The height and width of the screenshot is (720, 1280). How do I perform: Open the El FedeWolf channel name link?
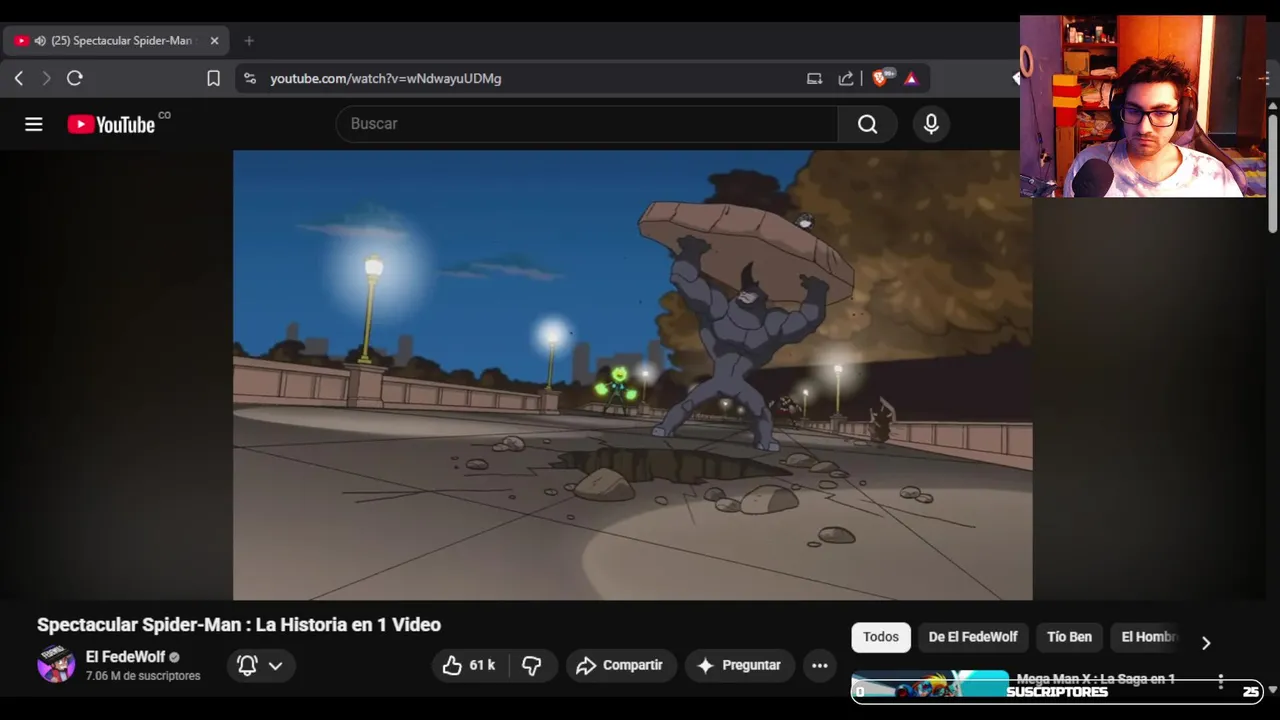tap(125, 657)
